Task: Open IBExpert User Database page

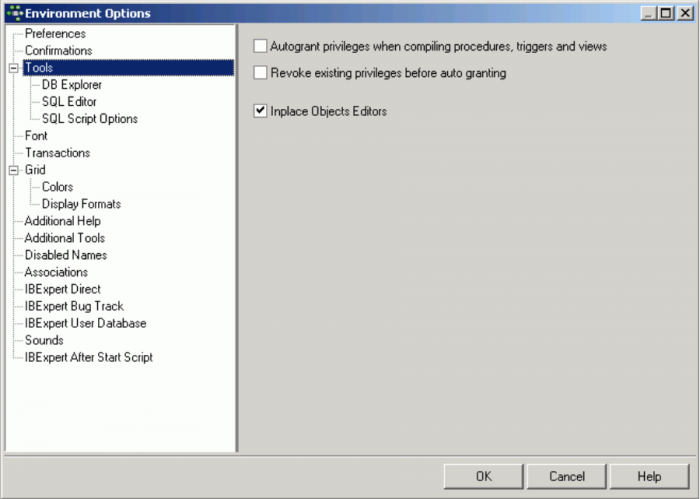Action: pos(85,323)
